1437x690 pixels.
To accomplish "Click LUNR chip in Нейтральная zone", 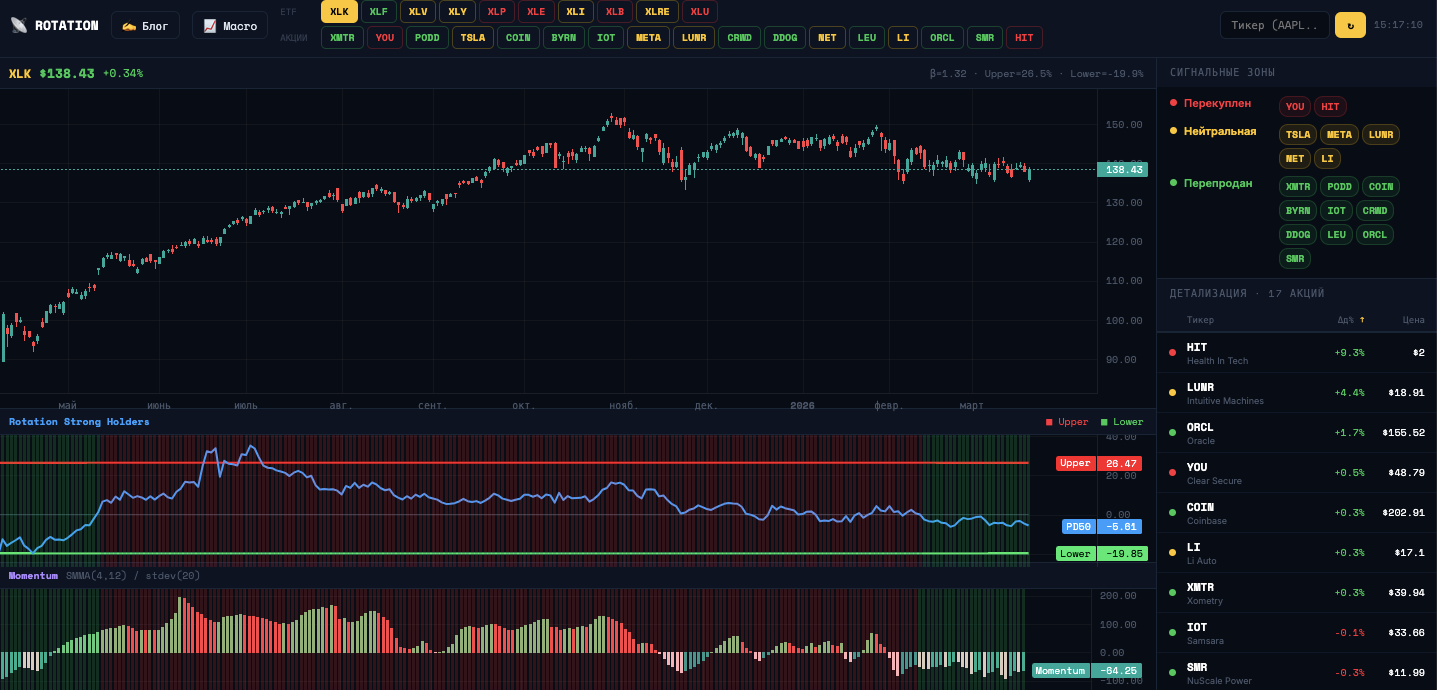I will click(1381, 135).
